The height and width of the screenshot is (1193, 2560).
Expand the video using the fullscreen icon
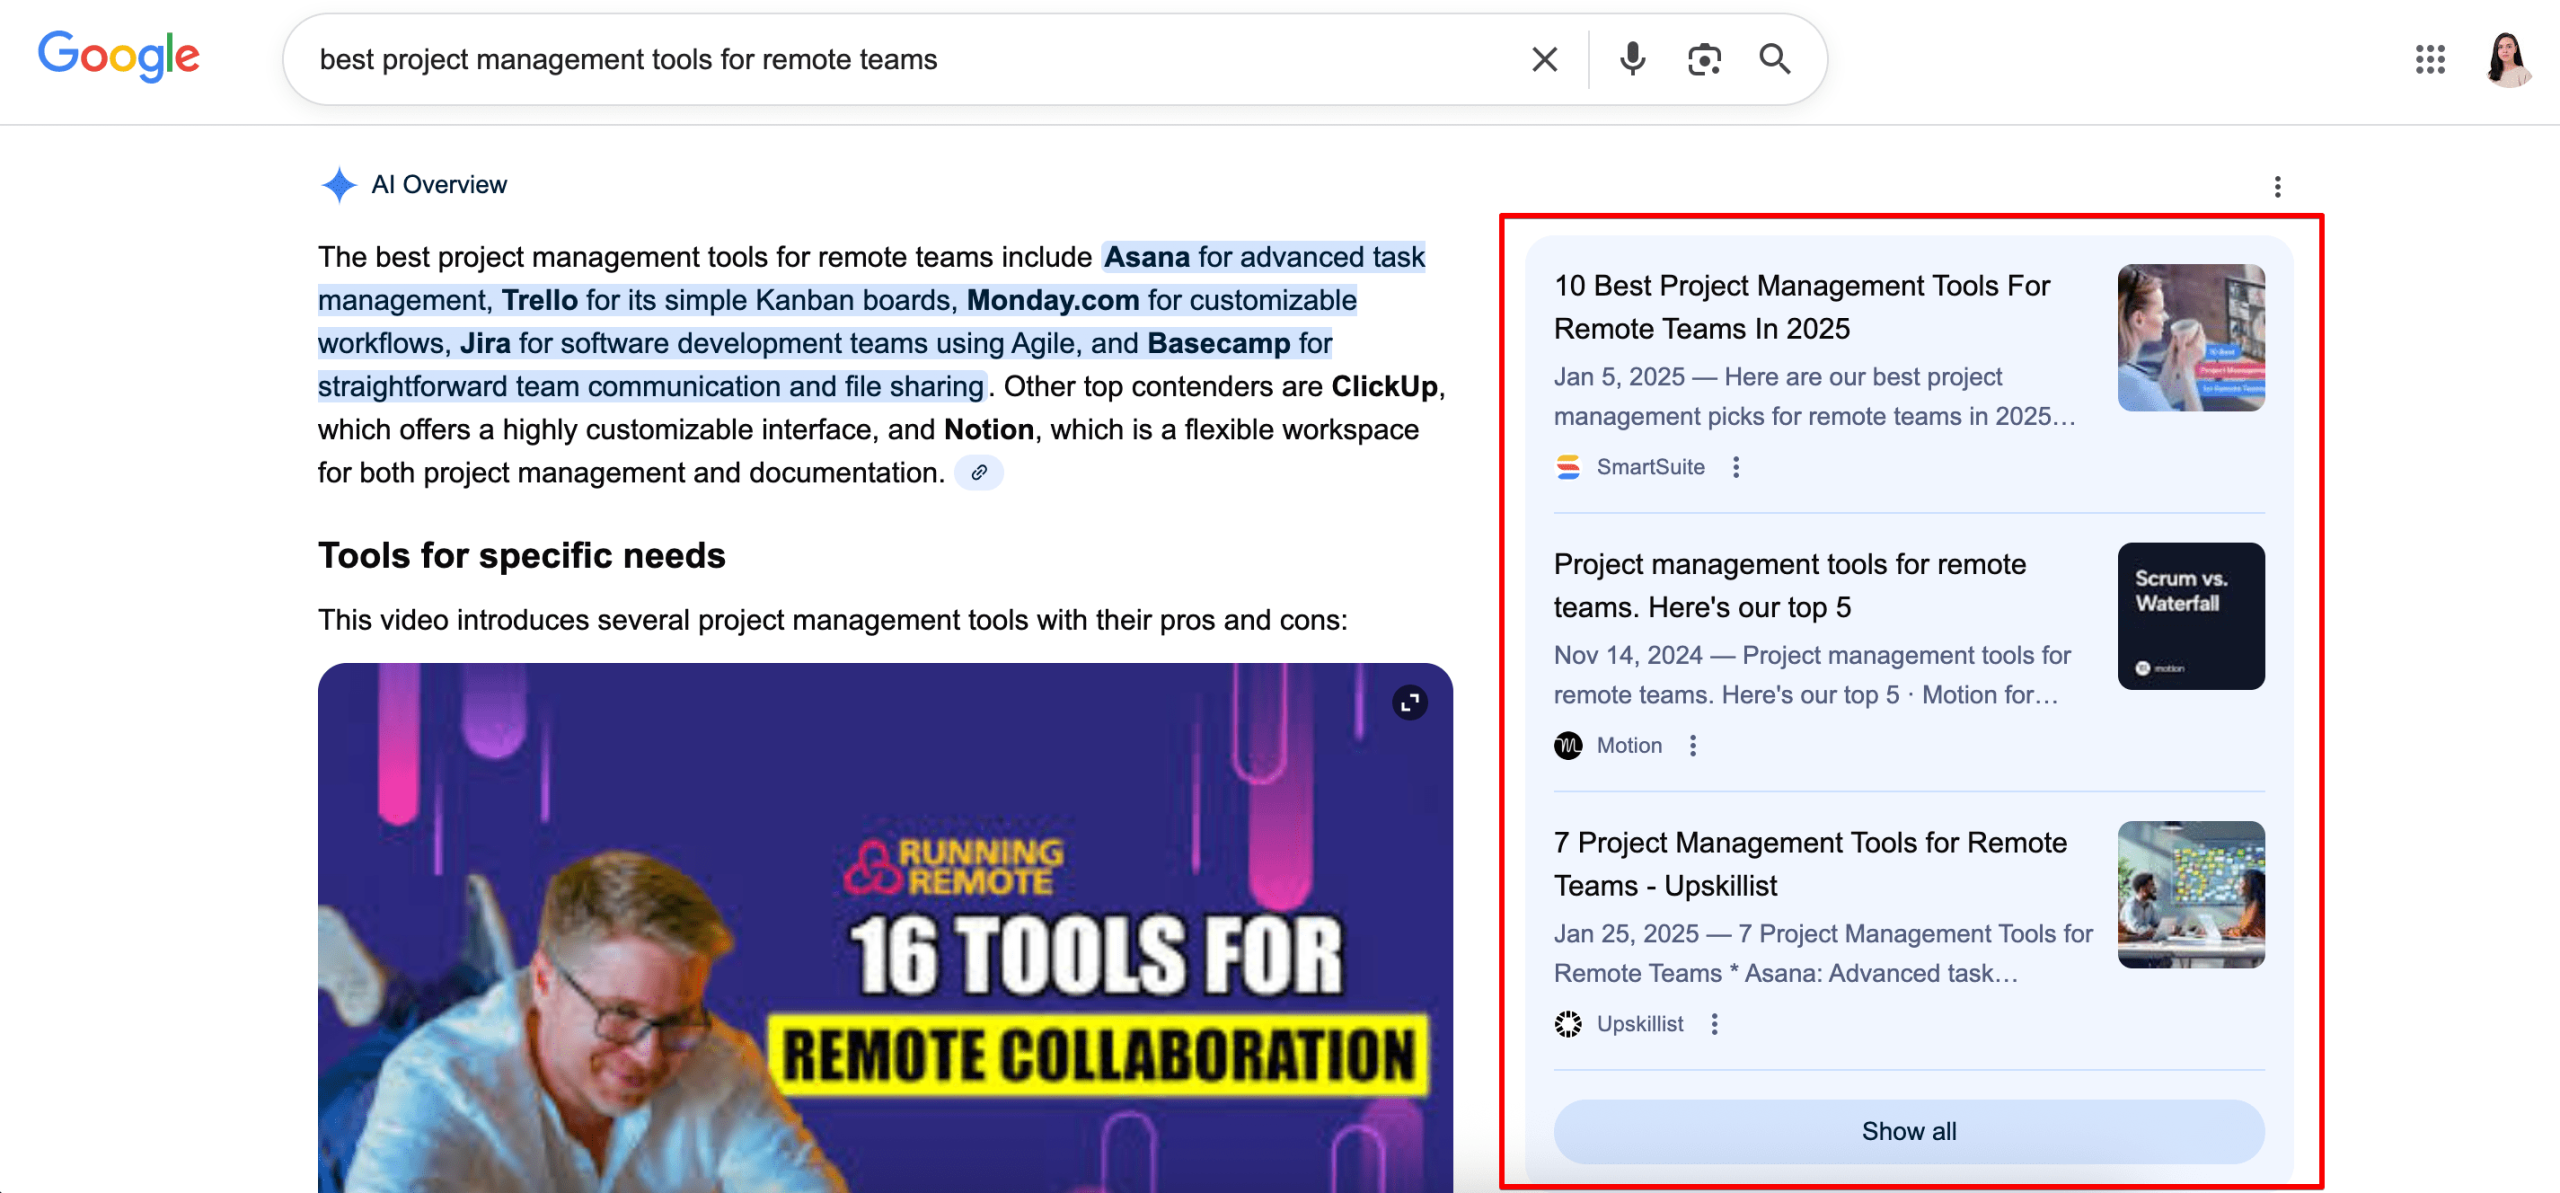coord(1409,702)
